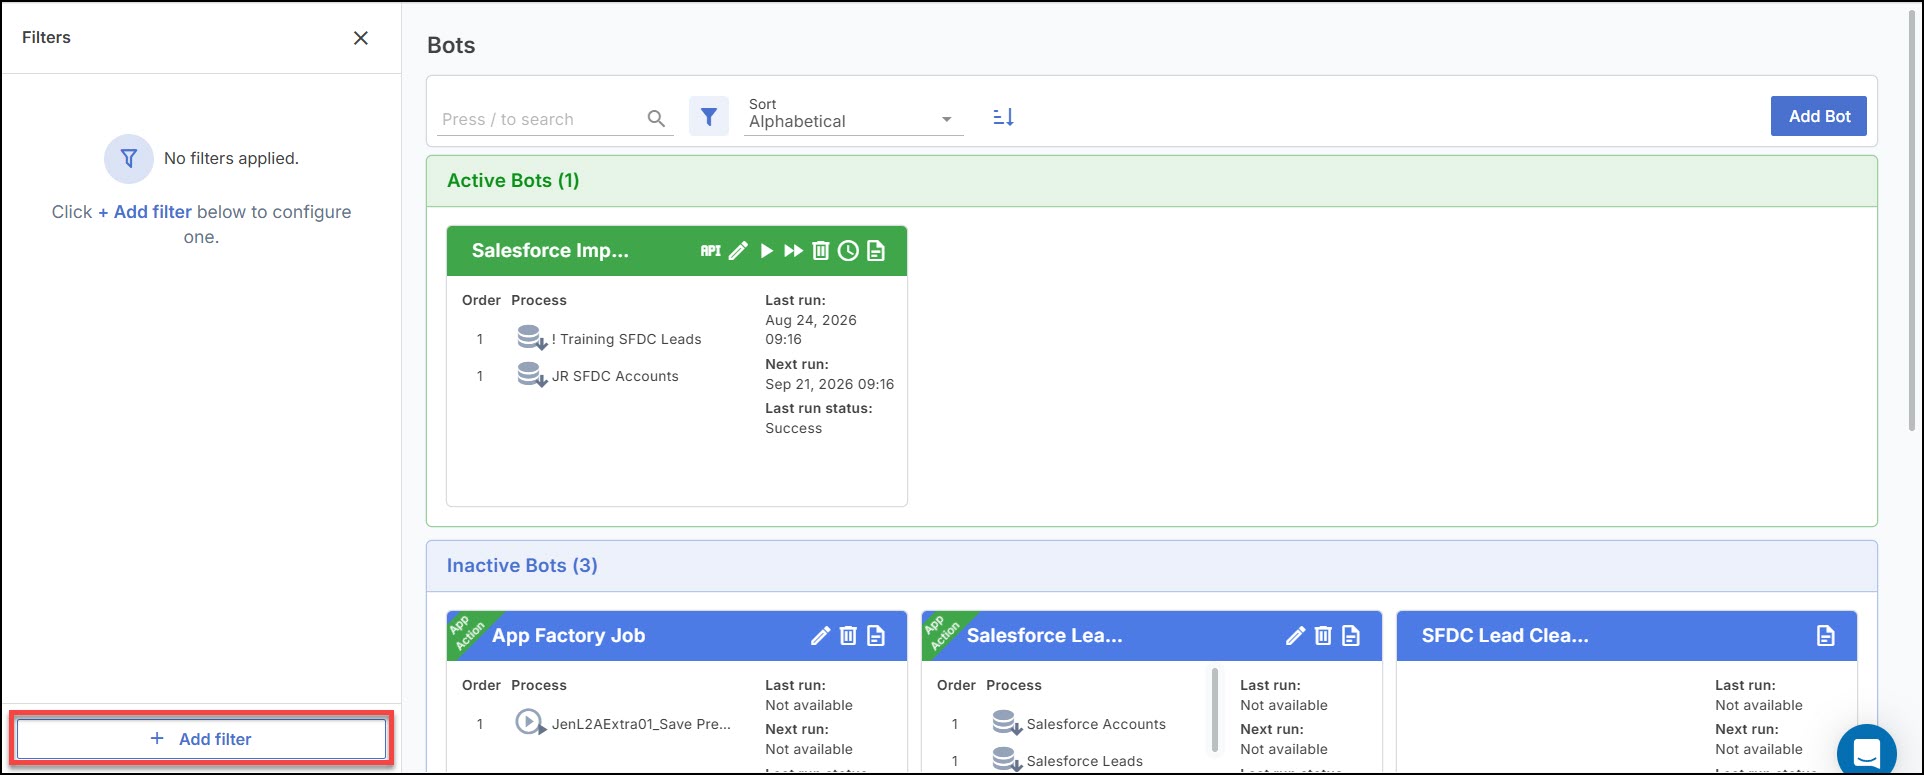Close the Filters panel
Screen dimensions: 1924x775
point(361,38)
